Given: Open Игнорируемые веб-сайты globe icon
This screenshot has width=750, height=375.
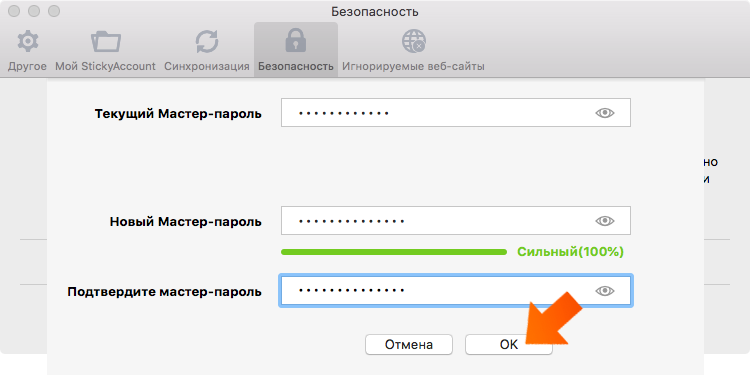Looking at the screenshot, I should click(x=413, y=42).
